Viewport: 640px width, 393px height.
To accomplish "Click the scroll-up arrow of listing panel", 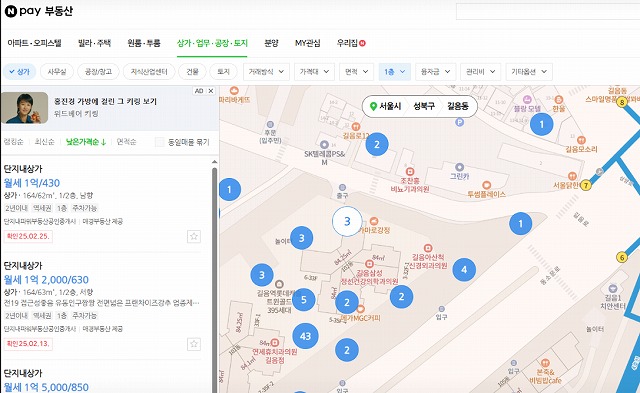I will (215, 162).
